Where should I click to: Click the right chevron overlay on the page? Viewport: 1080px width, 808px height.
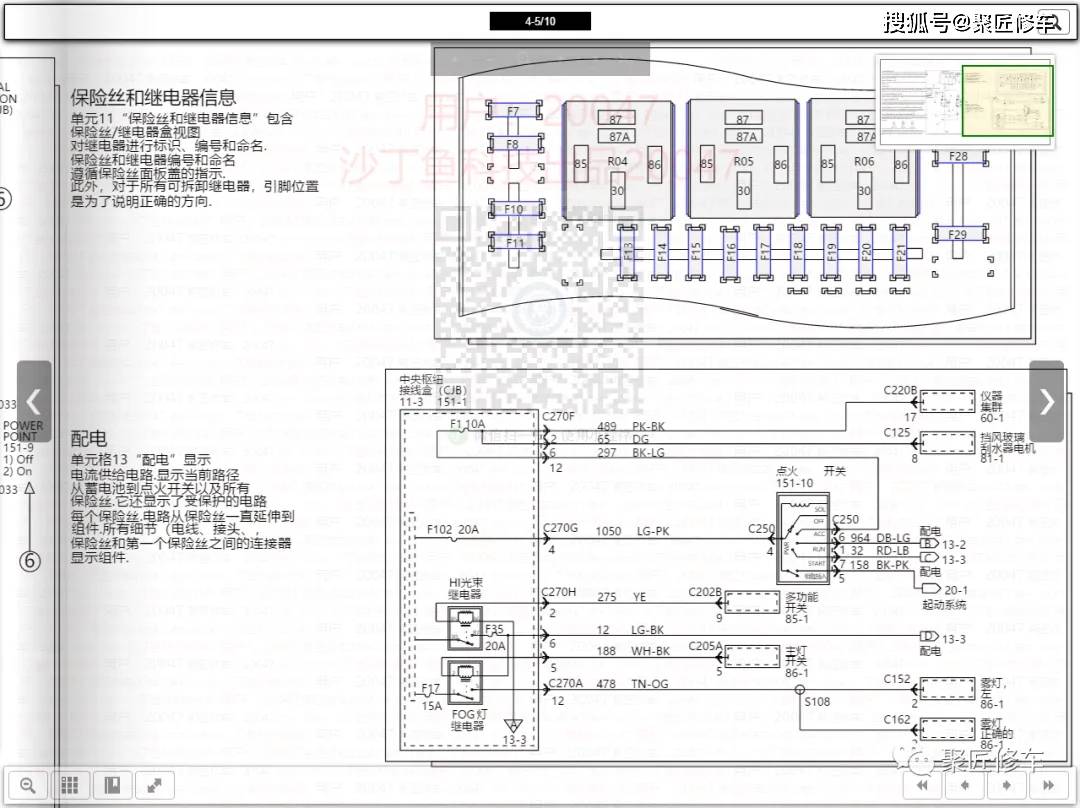[x=1046, y=401]
